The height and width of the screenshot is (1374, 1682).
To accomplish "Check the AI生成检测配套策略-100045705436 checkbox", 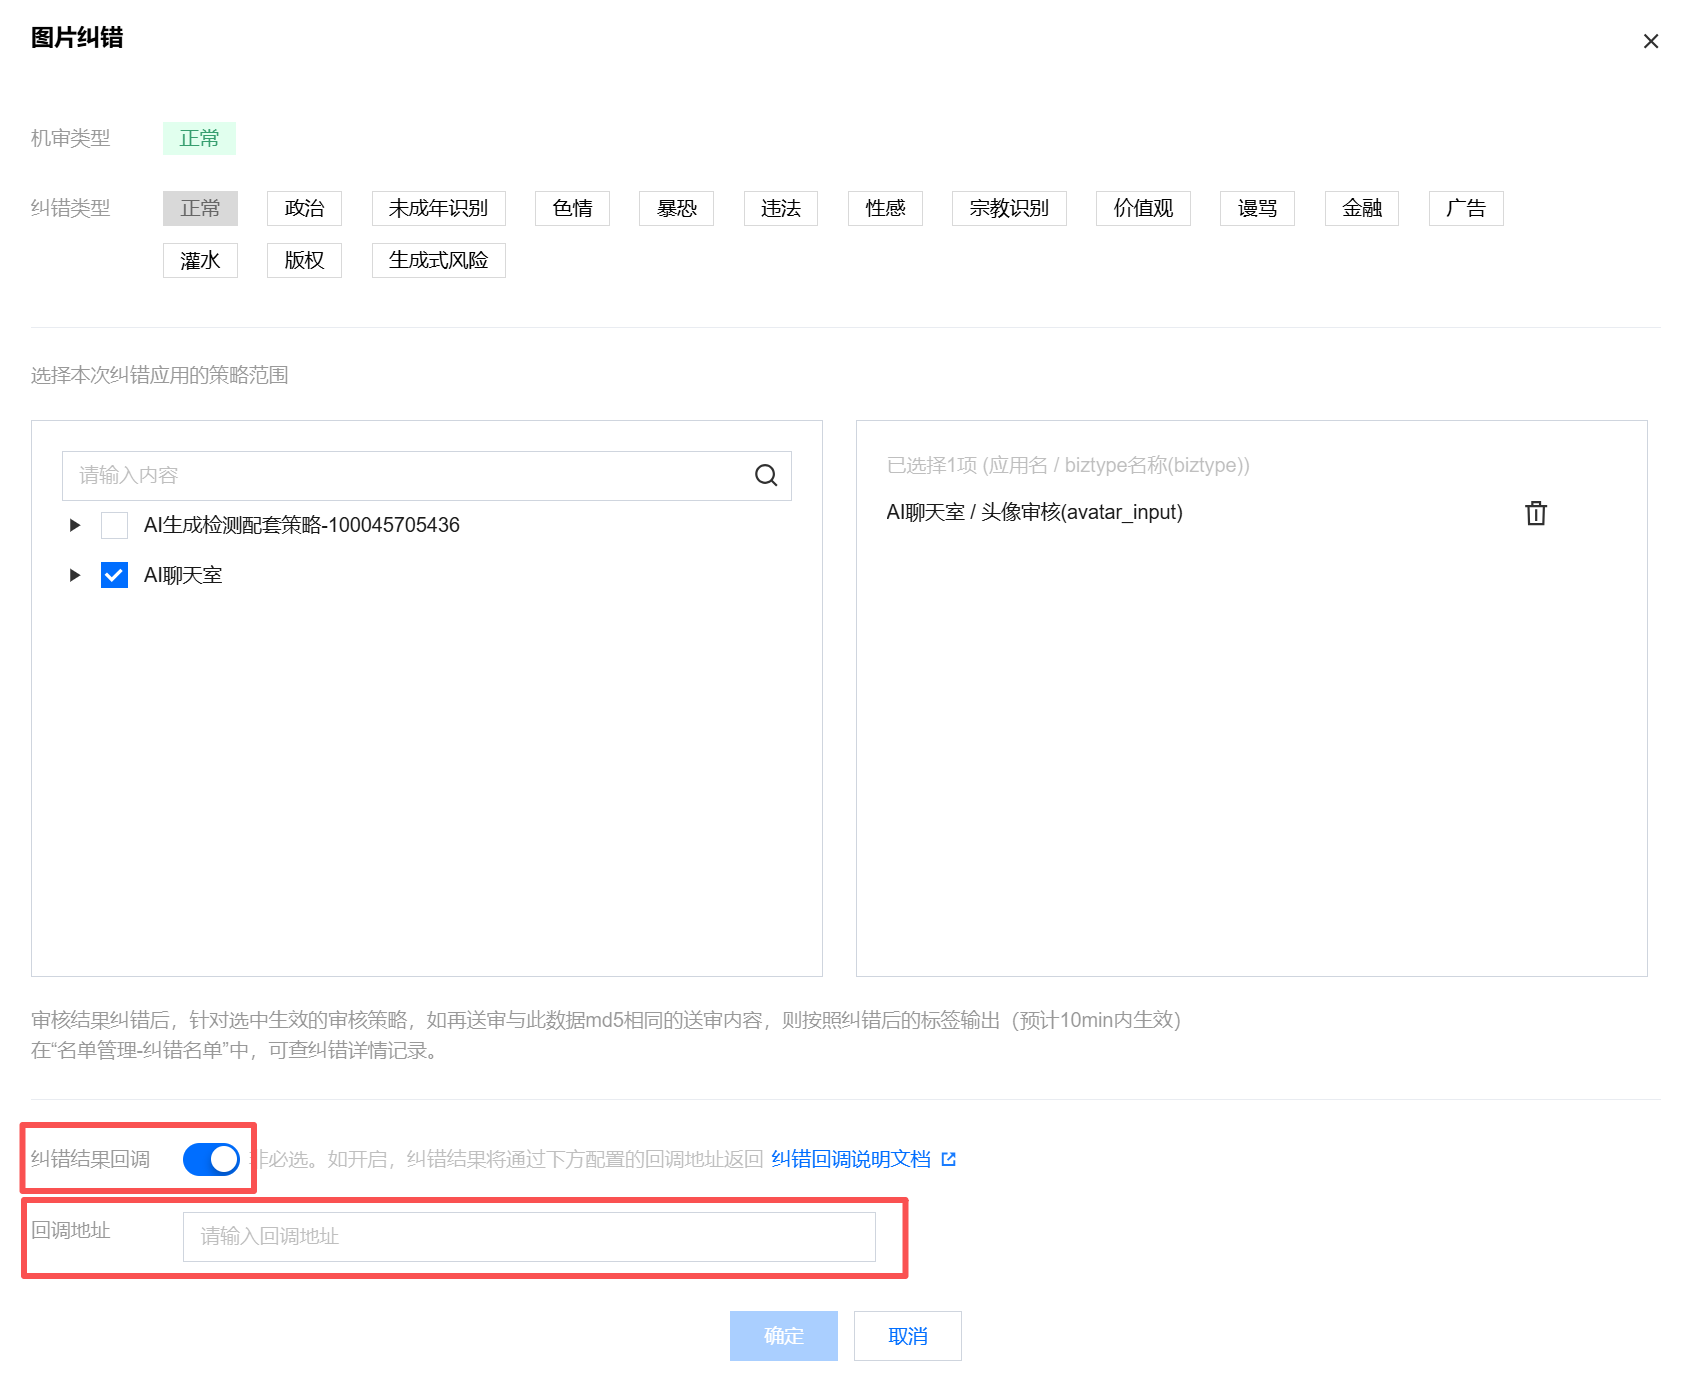I will pyautogui.click(x=114, y=525).
